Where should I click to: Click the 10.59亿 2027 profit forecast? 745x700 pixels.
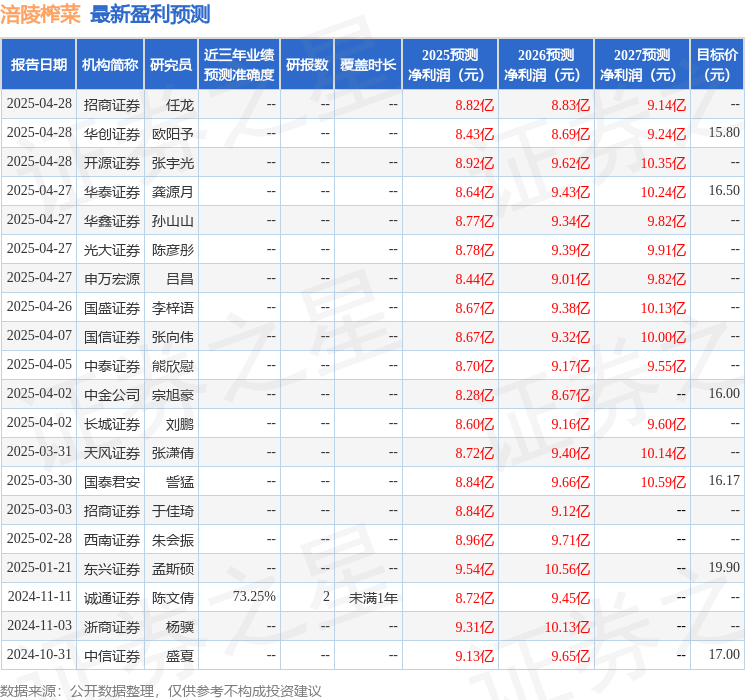click(663, 482)
